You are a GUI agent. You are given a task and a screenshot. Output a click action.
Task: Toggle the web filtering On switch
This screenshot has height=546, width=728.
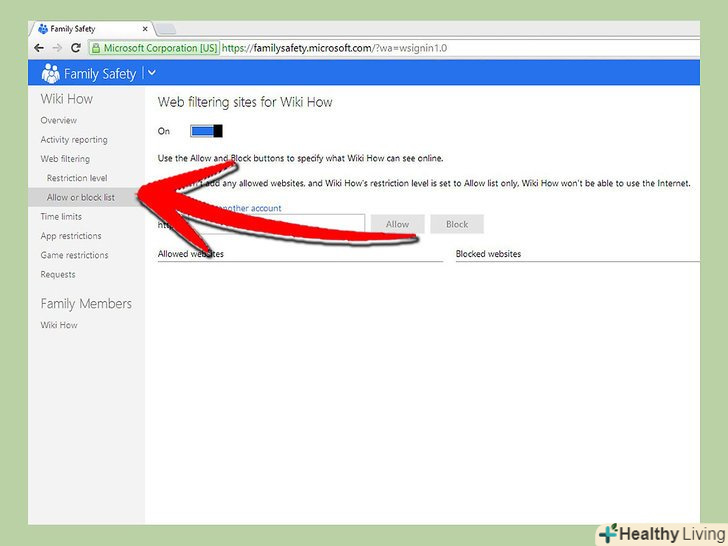[206, 131]
